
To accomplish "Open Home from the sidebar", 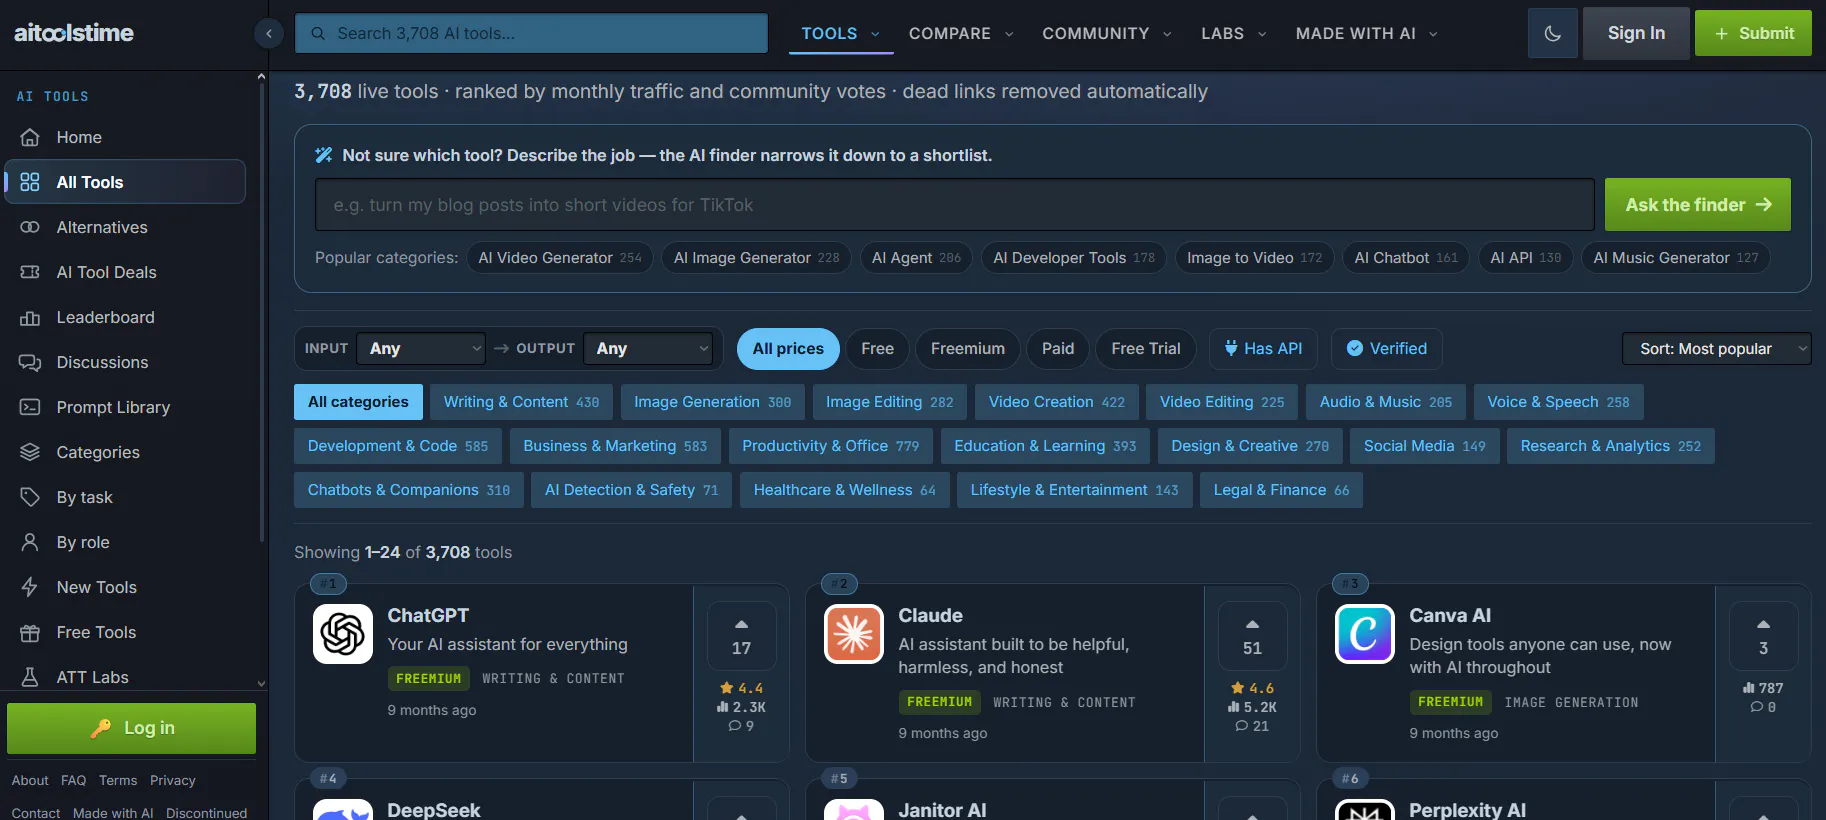I will pyautogui.click(x=125, y=137).
